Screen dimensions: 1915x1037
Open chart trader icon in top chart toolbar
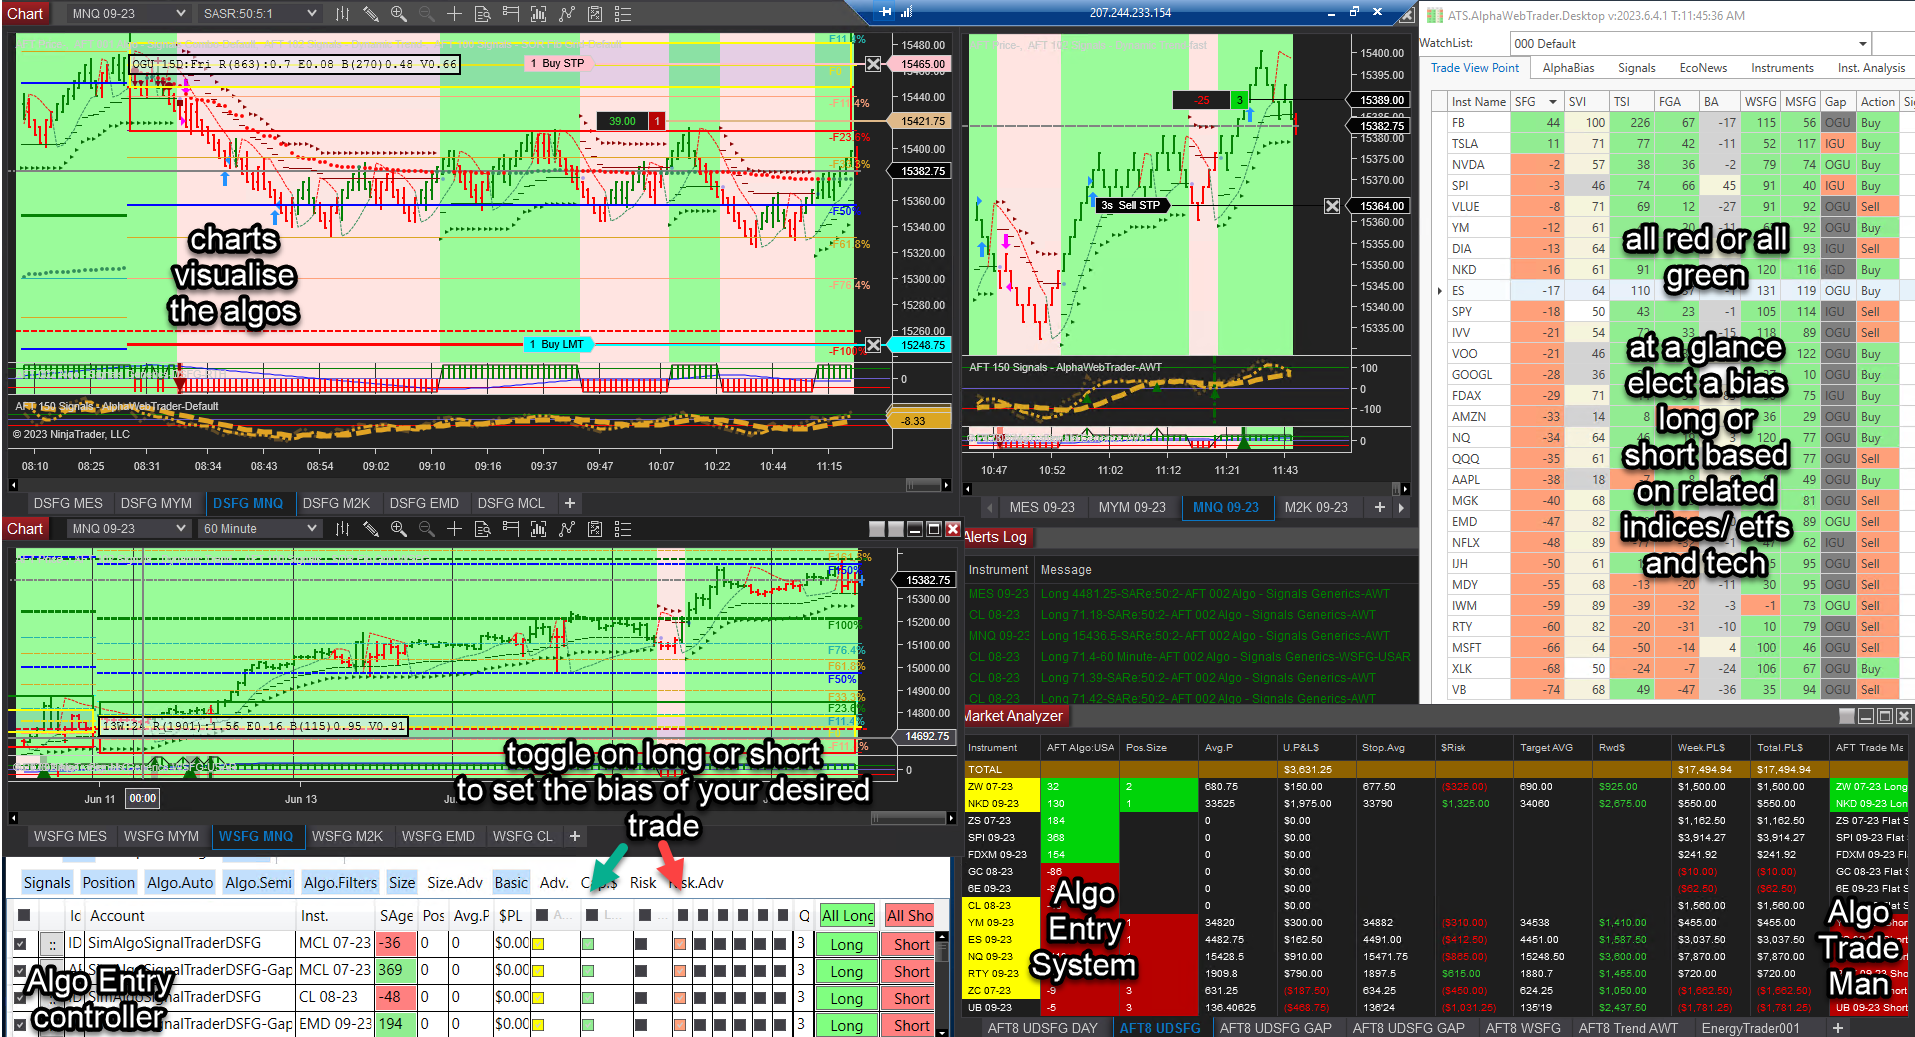pos(510,14)
